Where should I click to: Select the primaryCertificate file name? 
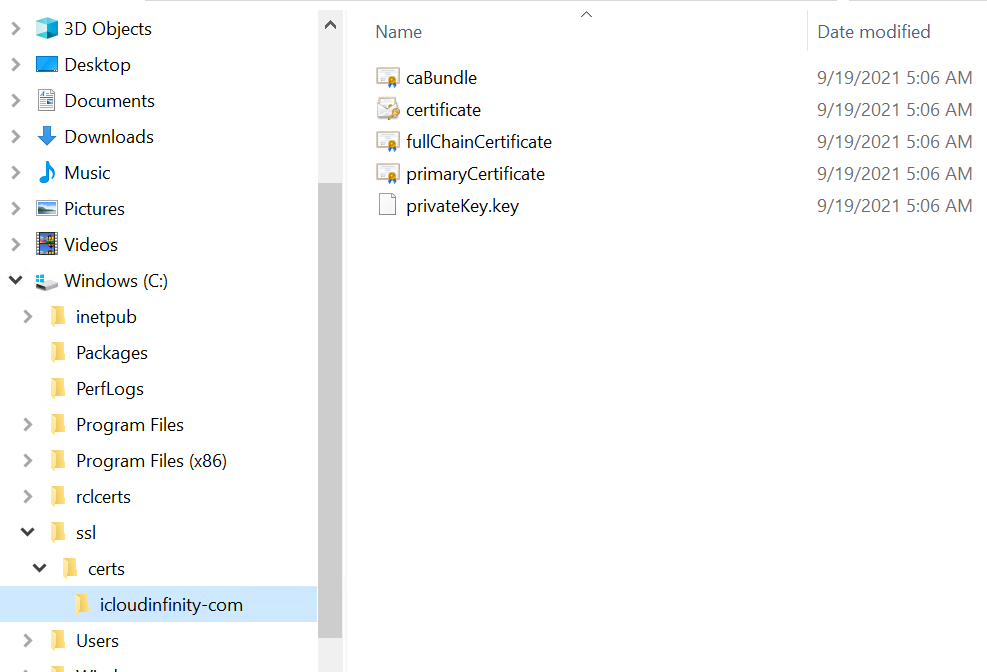click(x=475, y=174)
